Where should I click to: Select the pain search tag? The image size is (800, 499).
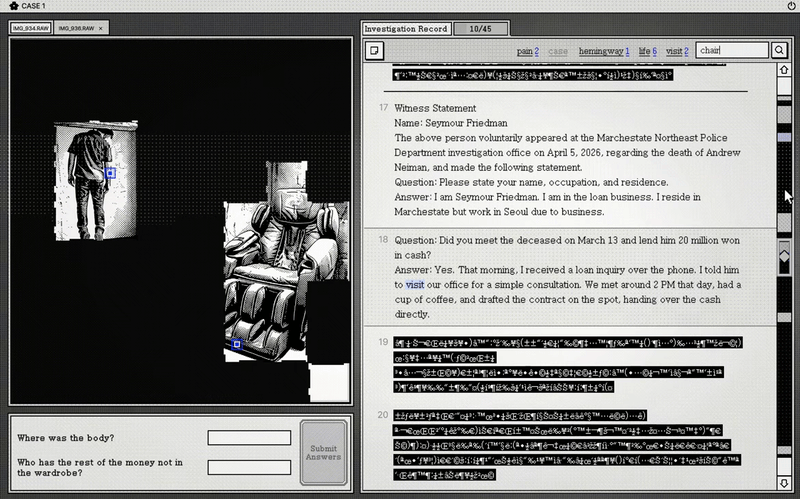pyautogui.click(x=528, y=51)
